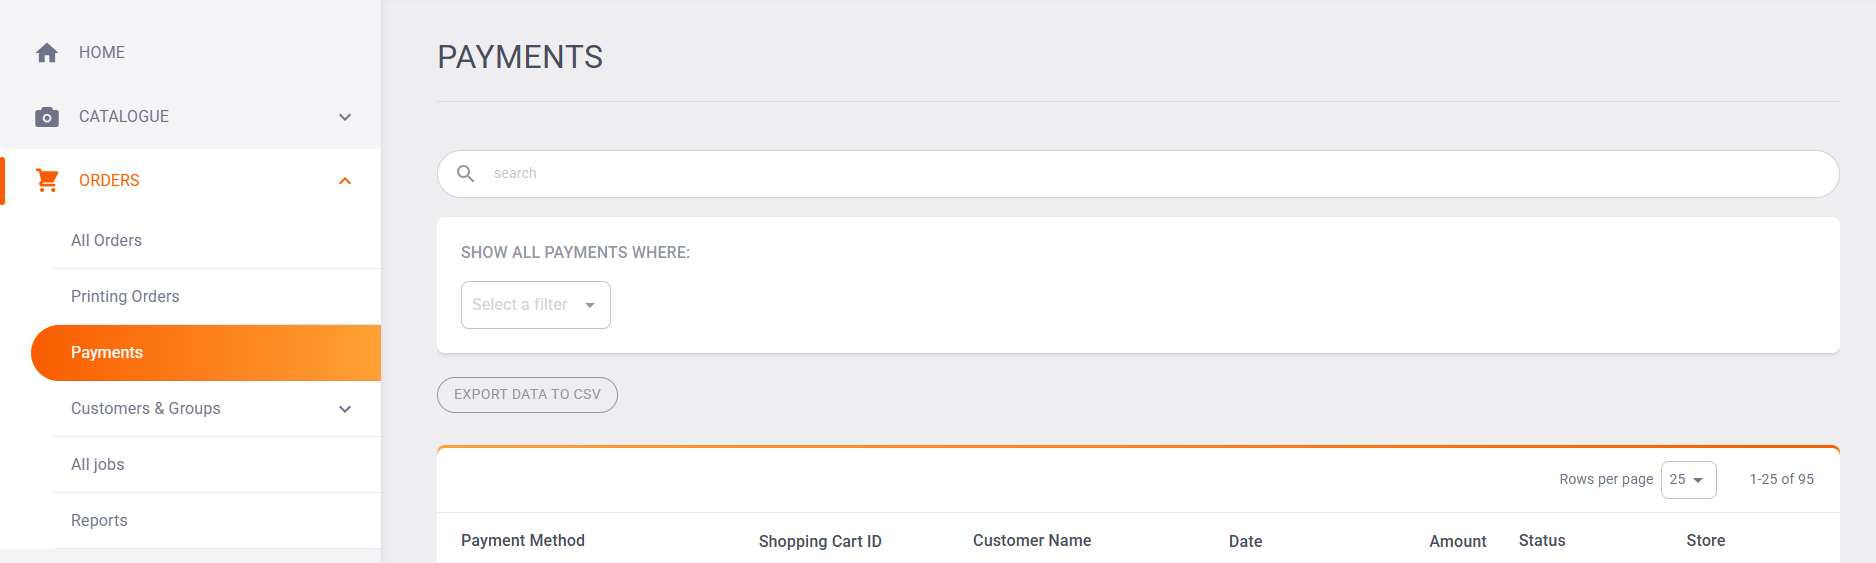Click the magnifier icon in search bar
The image size is (1876, 563).
(x=466, y=174)
